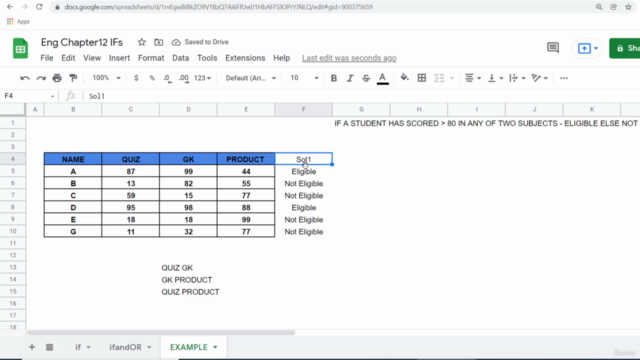This screenshot has width=640, height=360.
Task: Format as percent icon
Action: tap(152, 78)
